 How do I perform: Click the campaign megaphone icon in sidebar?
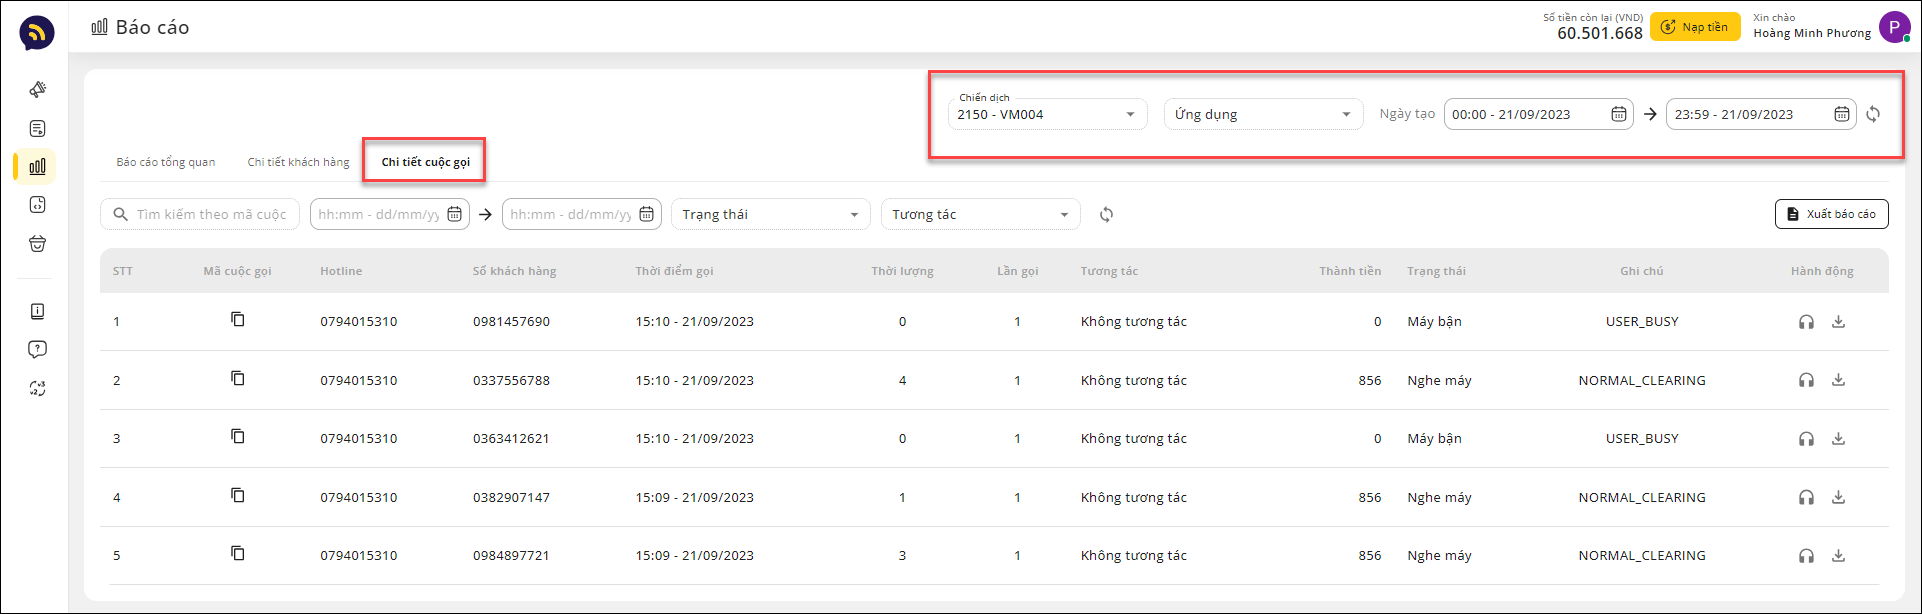pyautogui.click(x=37, y=90)
